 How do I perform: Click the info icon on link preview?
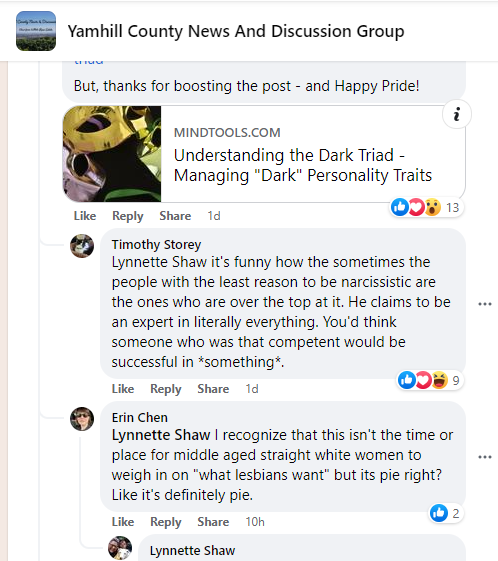[x=456, y=114]
